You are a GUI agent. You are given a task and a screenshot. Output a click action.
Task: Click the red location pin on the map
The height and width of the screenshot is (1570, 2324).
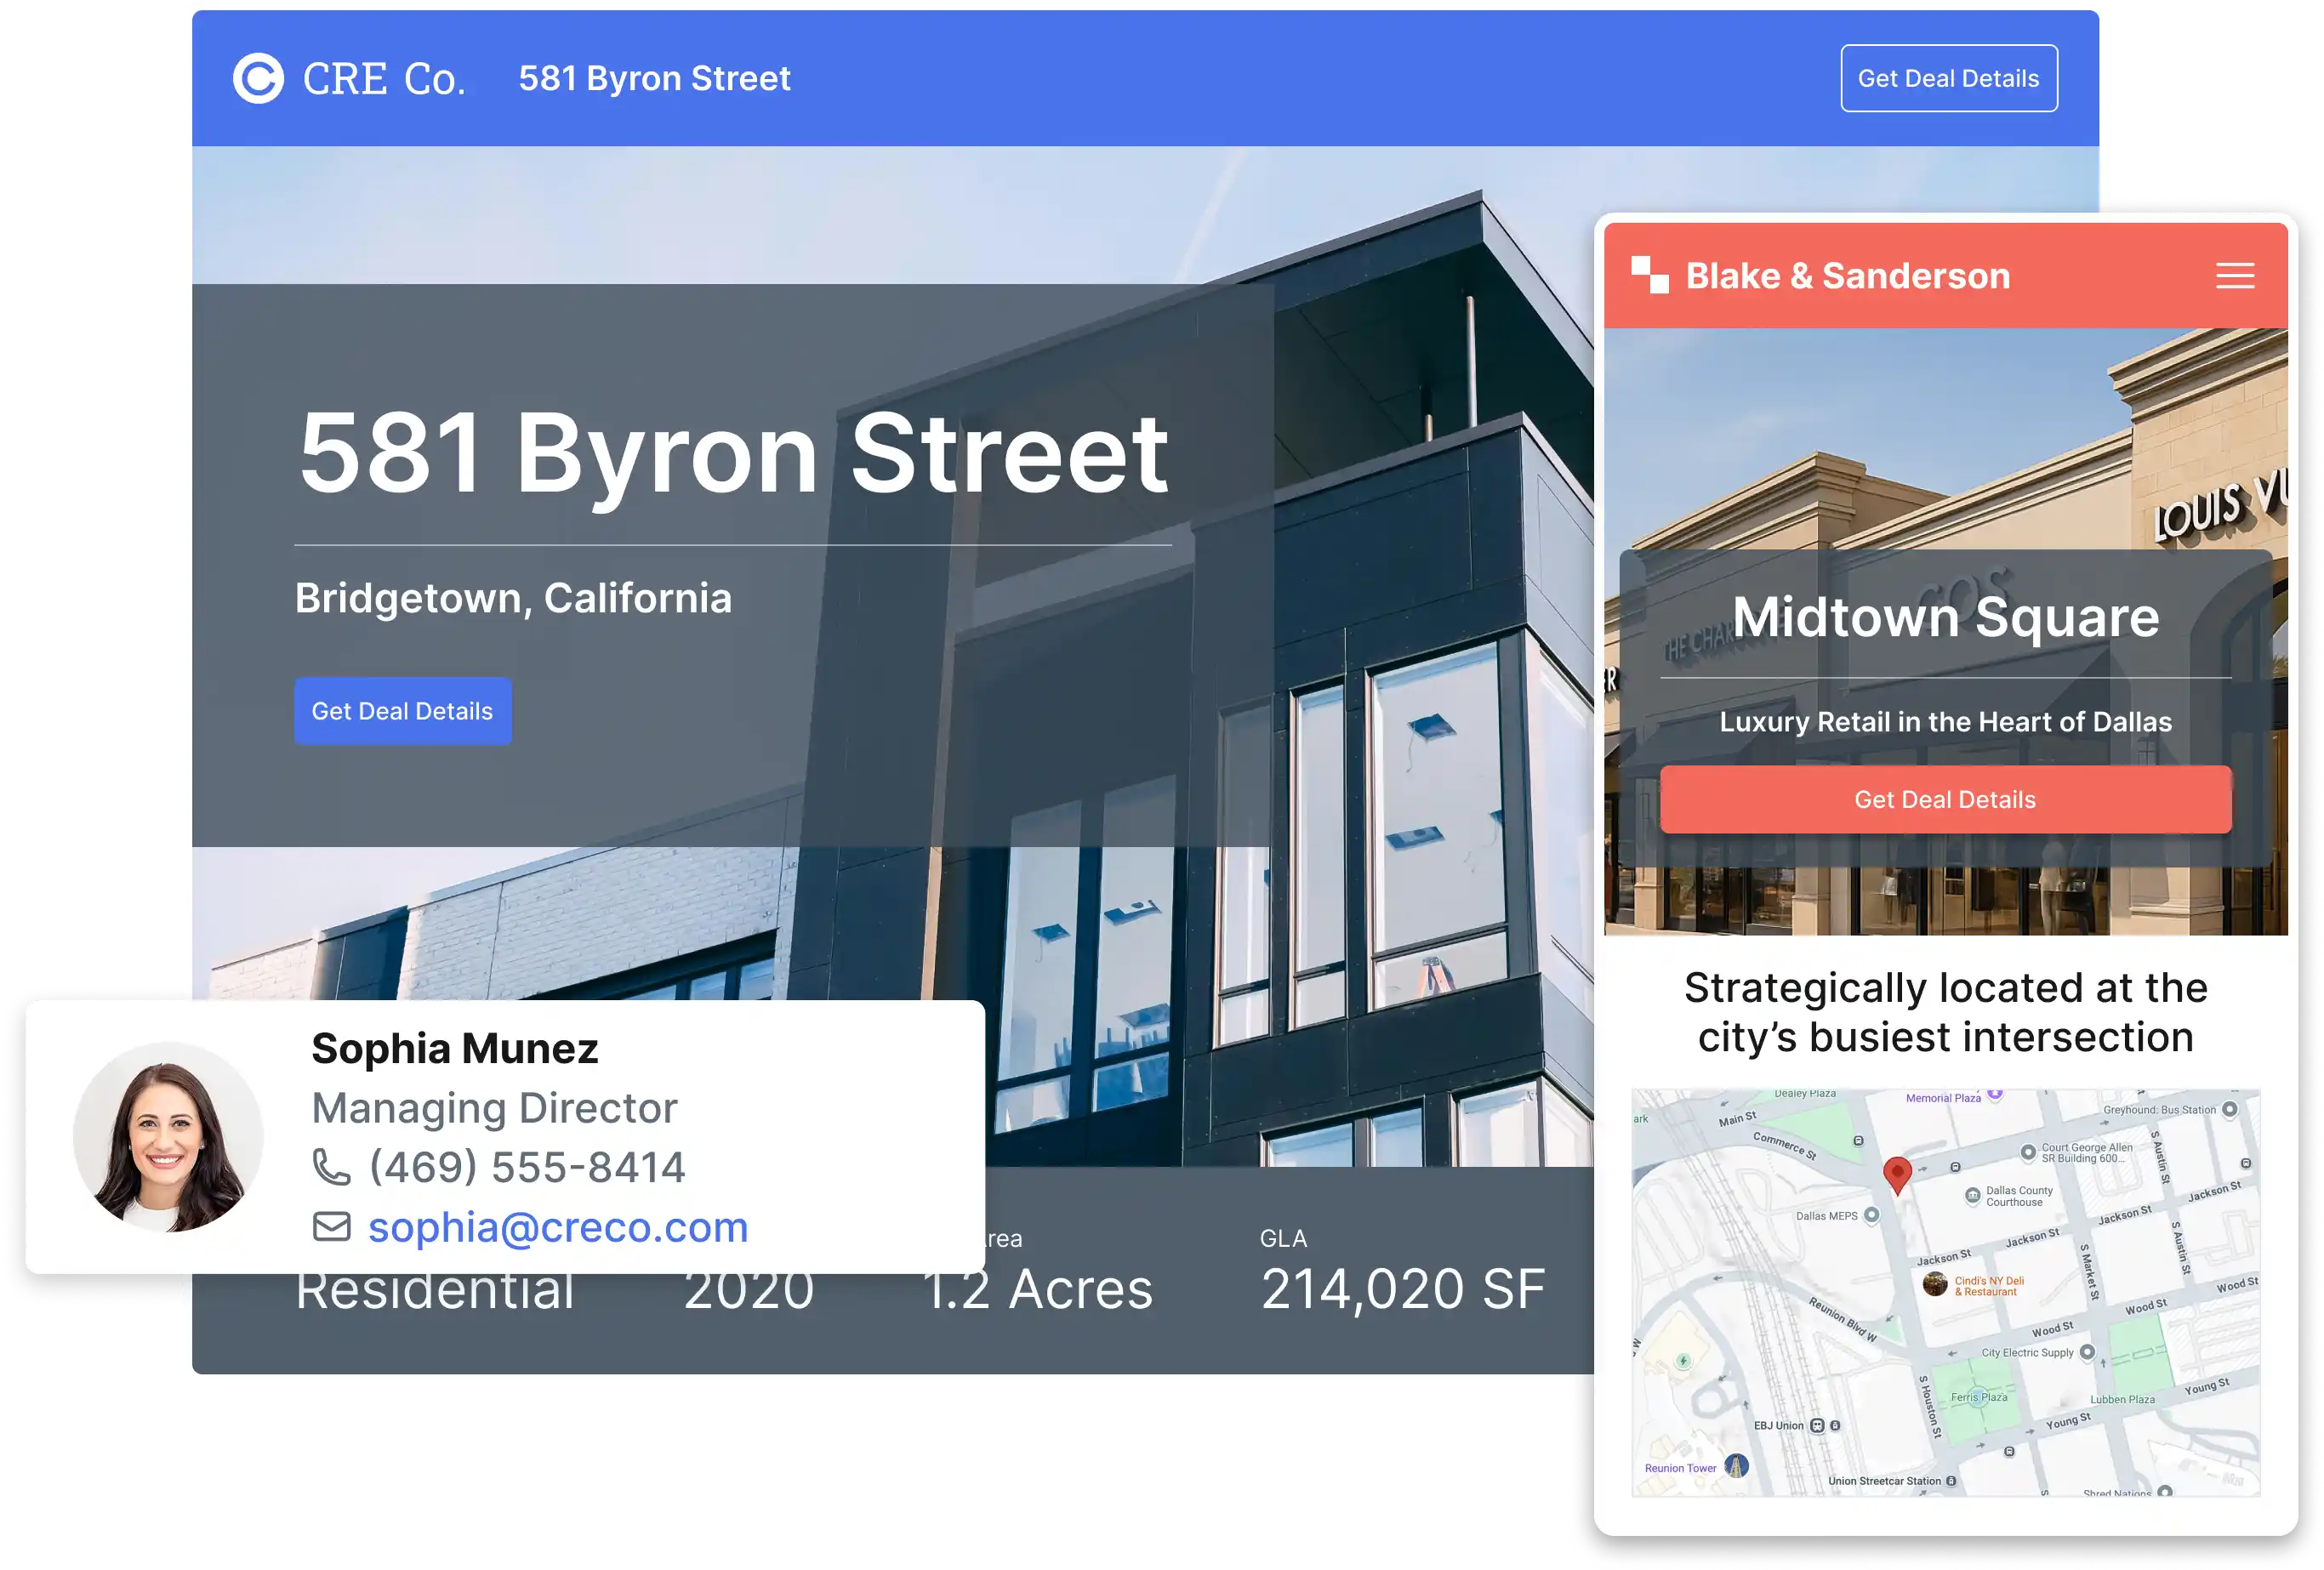coord(1897,1175)
